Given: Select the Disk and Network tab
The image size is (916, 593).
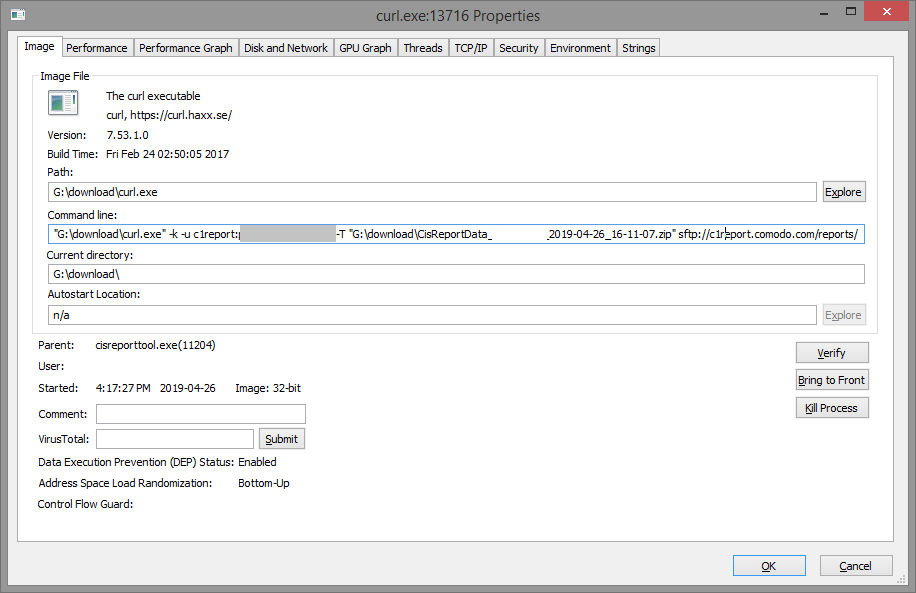Looking at the screenshot, I should (286, 48).
